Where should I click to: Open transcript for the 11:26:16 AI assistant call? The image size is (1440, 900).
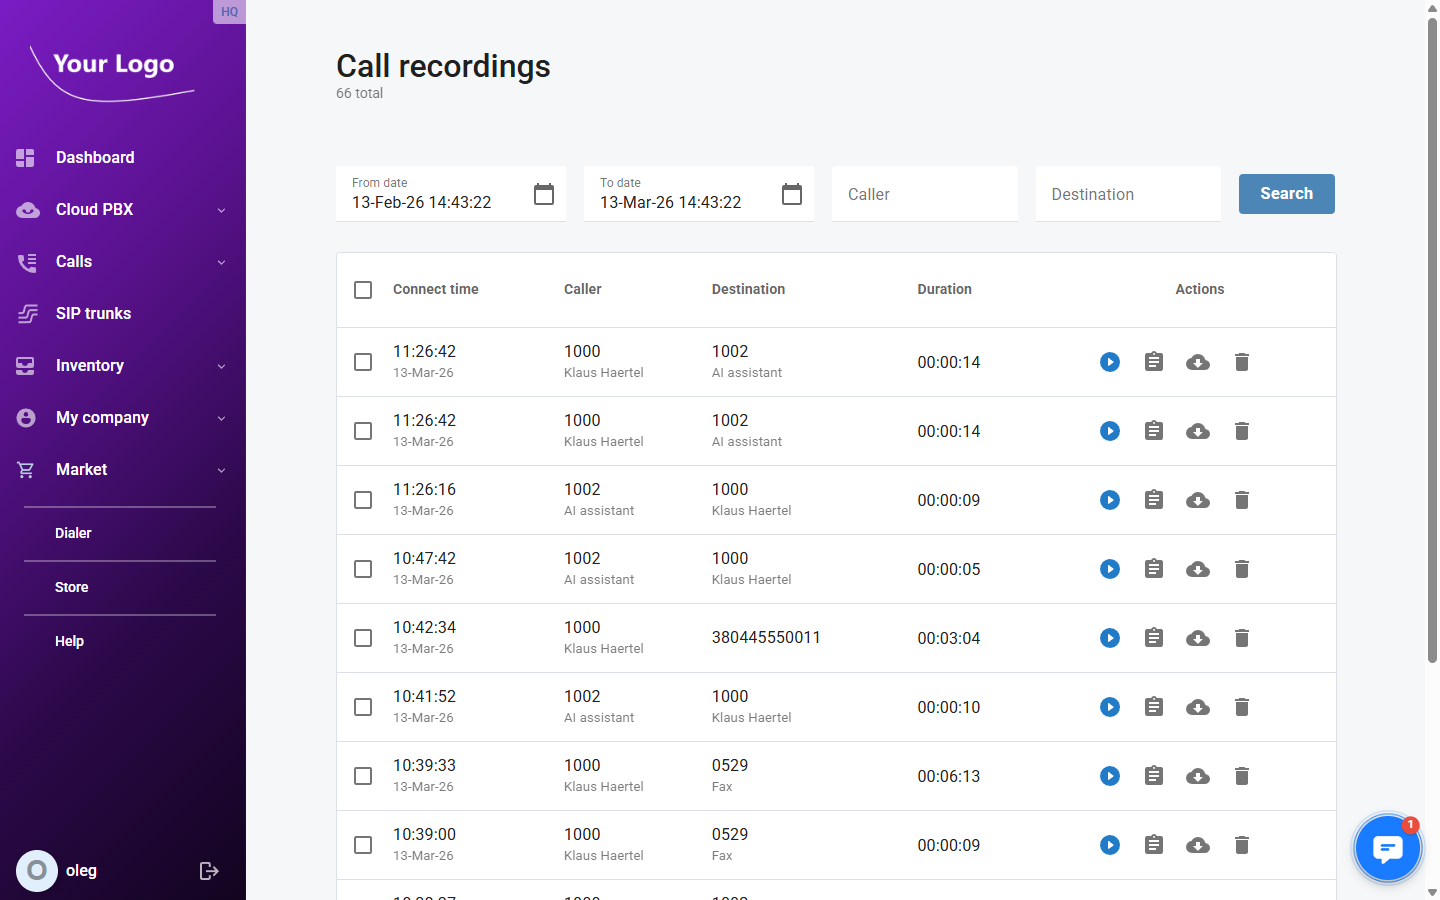coord(1154,500)
